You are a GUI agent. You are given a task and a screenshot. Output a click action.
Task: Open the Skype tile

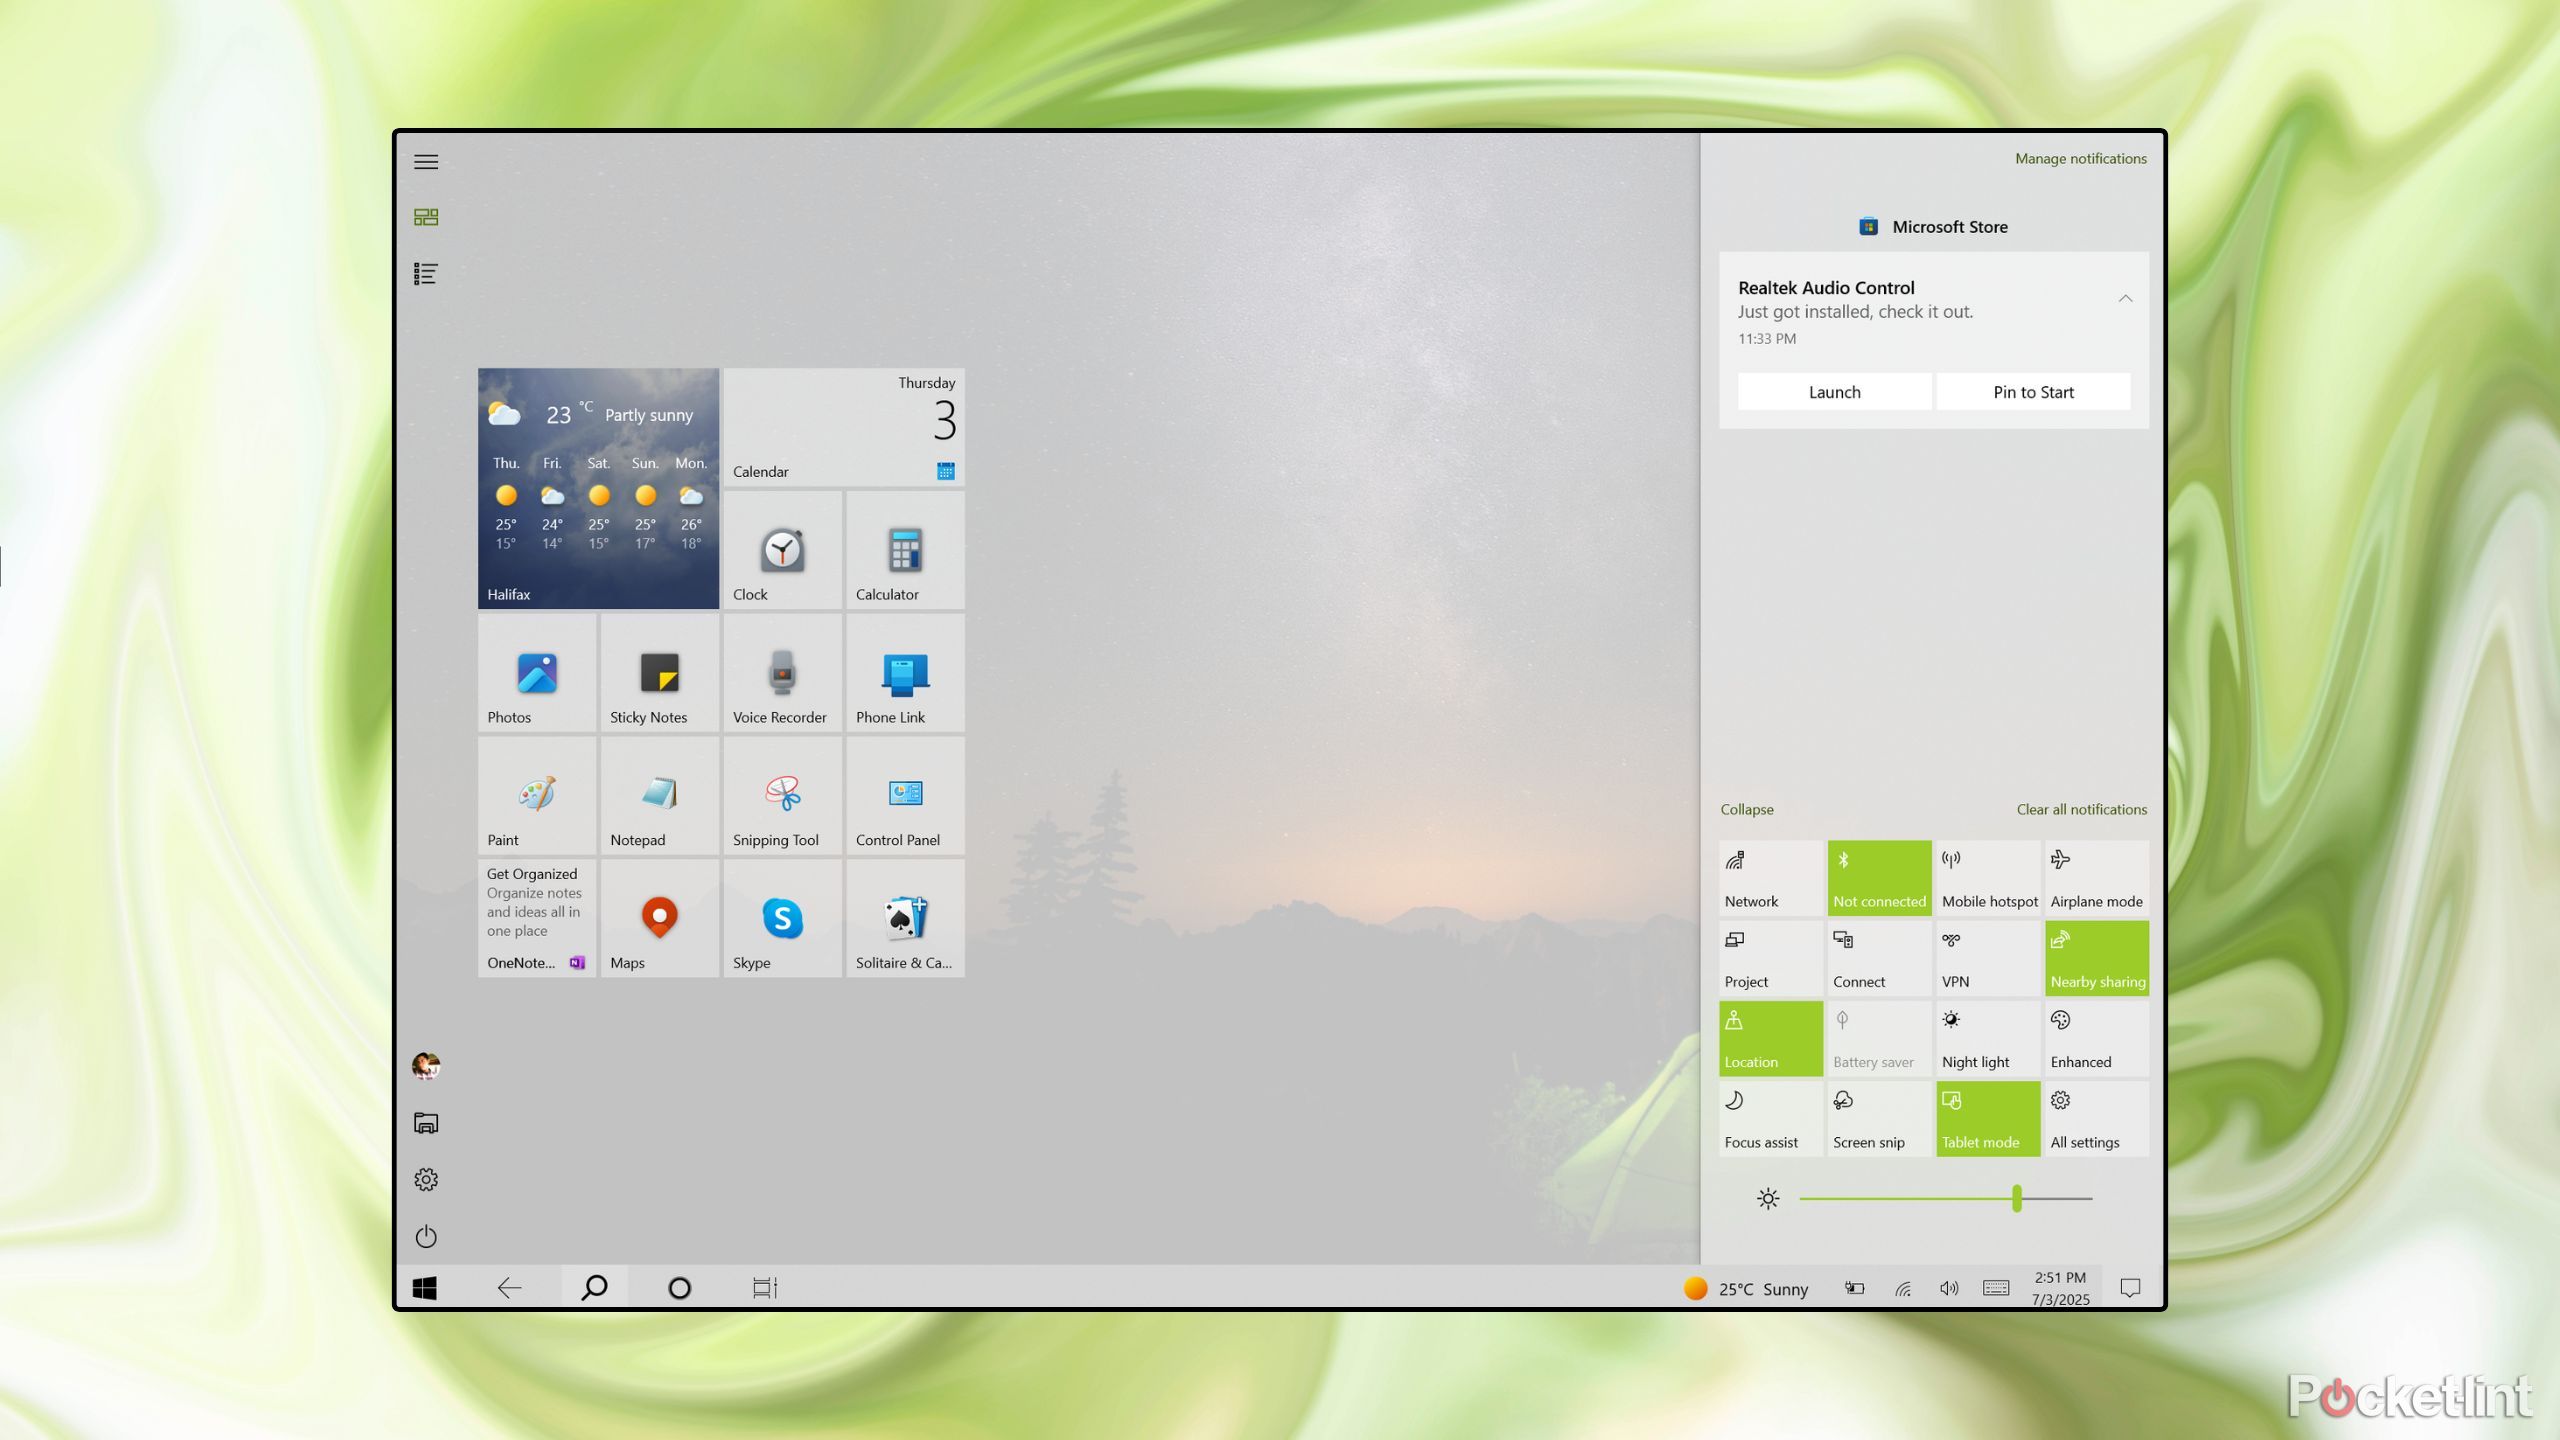tap(782, 919)
